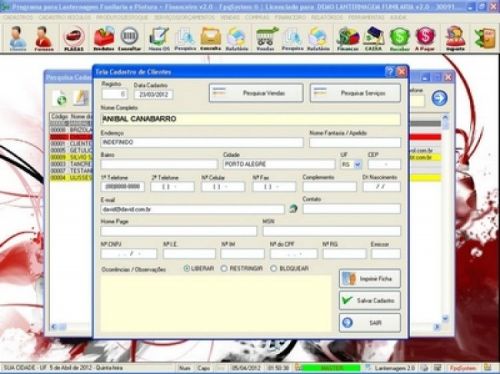This screenshot has height=374, width=500.
Task: Open the RELATÓRIOS menu
Action: [327, 17]
